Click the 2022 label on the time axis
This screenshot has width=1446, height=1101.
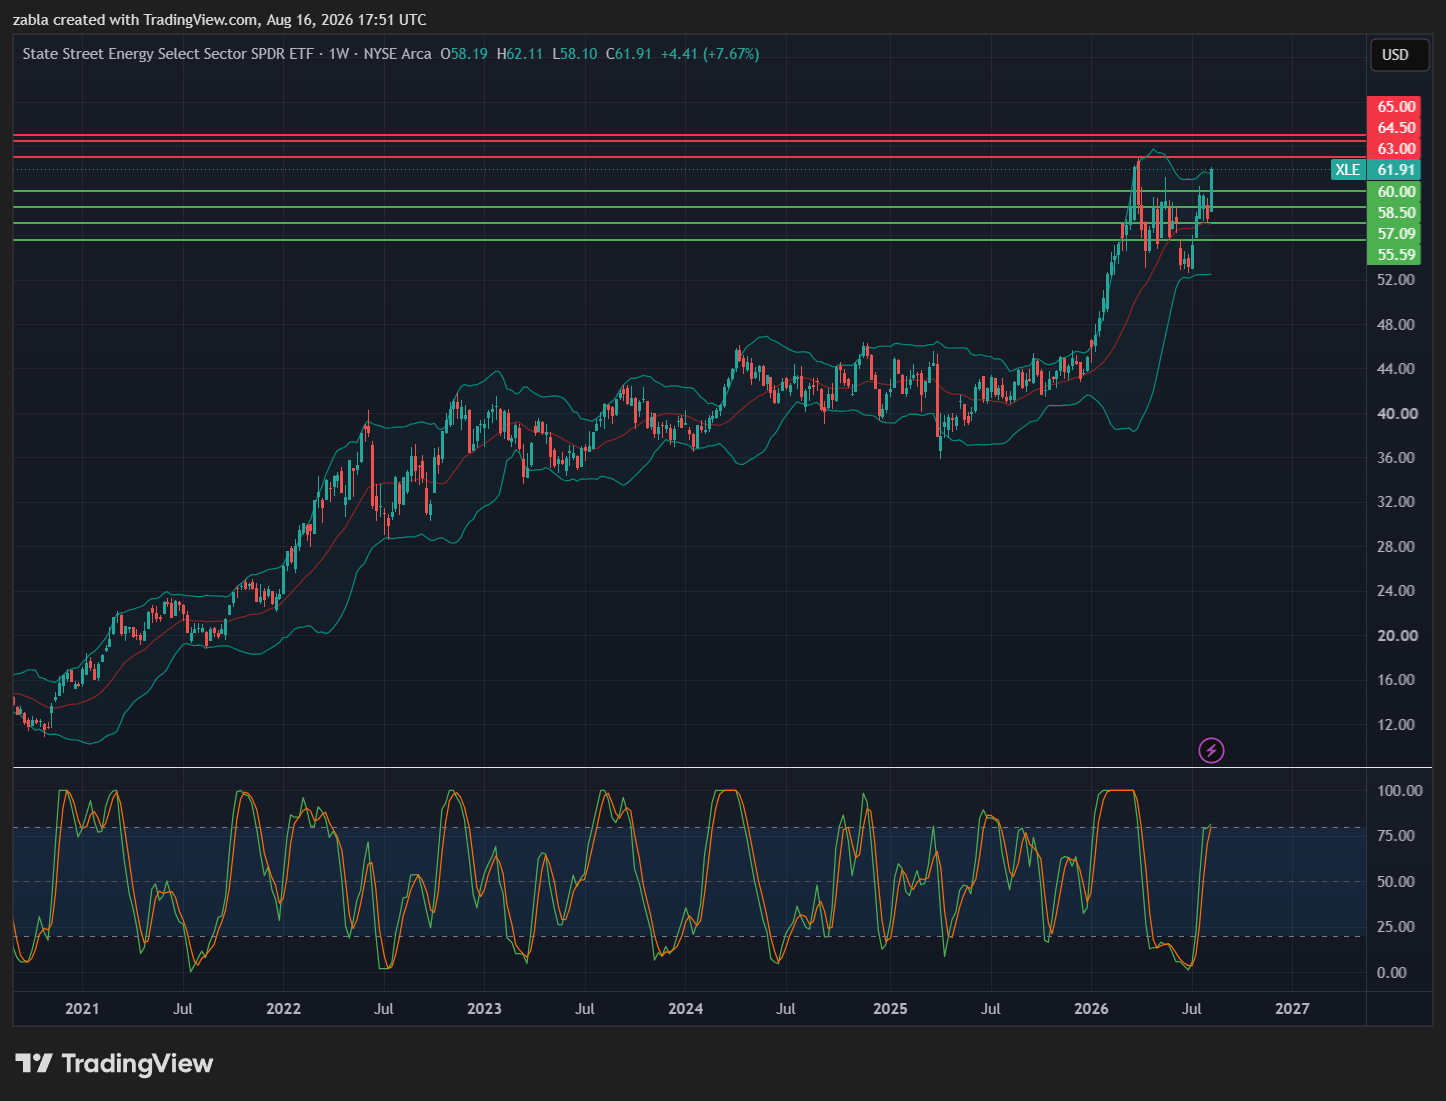[x=284, y=1009]
